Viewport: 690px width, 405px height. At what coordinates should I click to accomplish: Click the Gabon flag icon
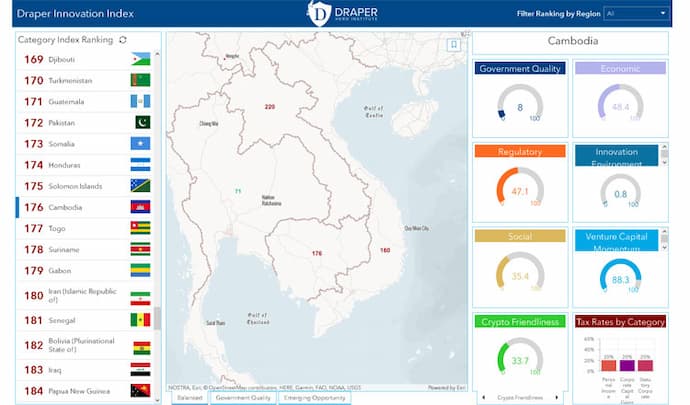(x=140, y=270)
